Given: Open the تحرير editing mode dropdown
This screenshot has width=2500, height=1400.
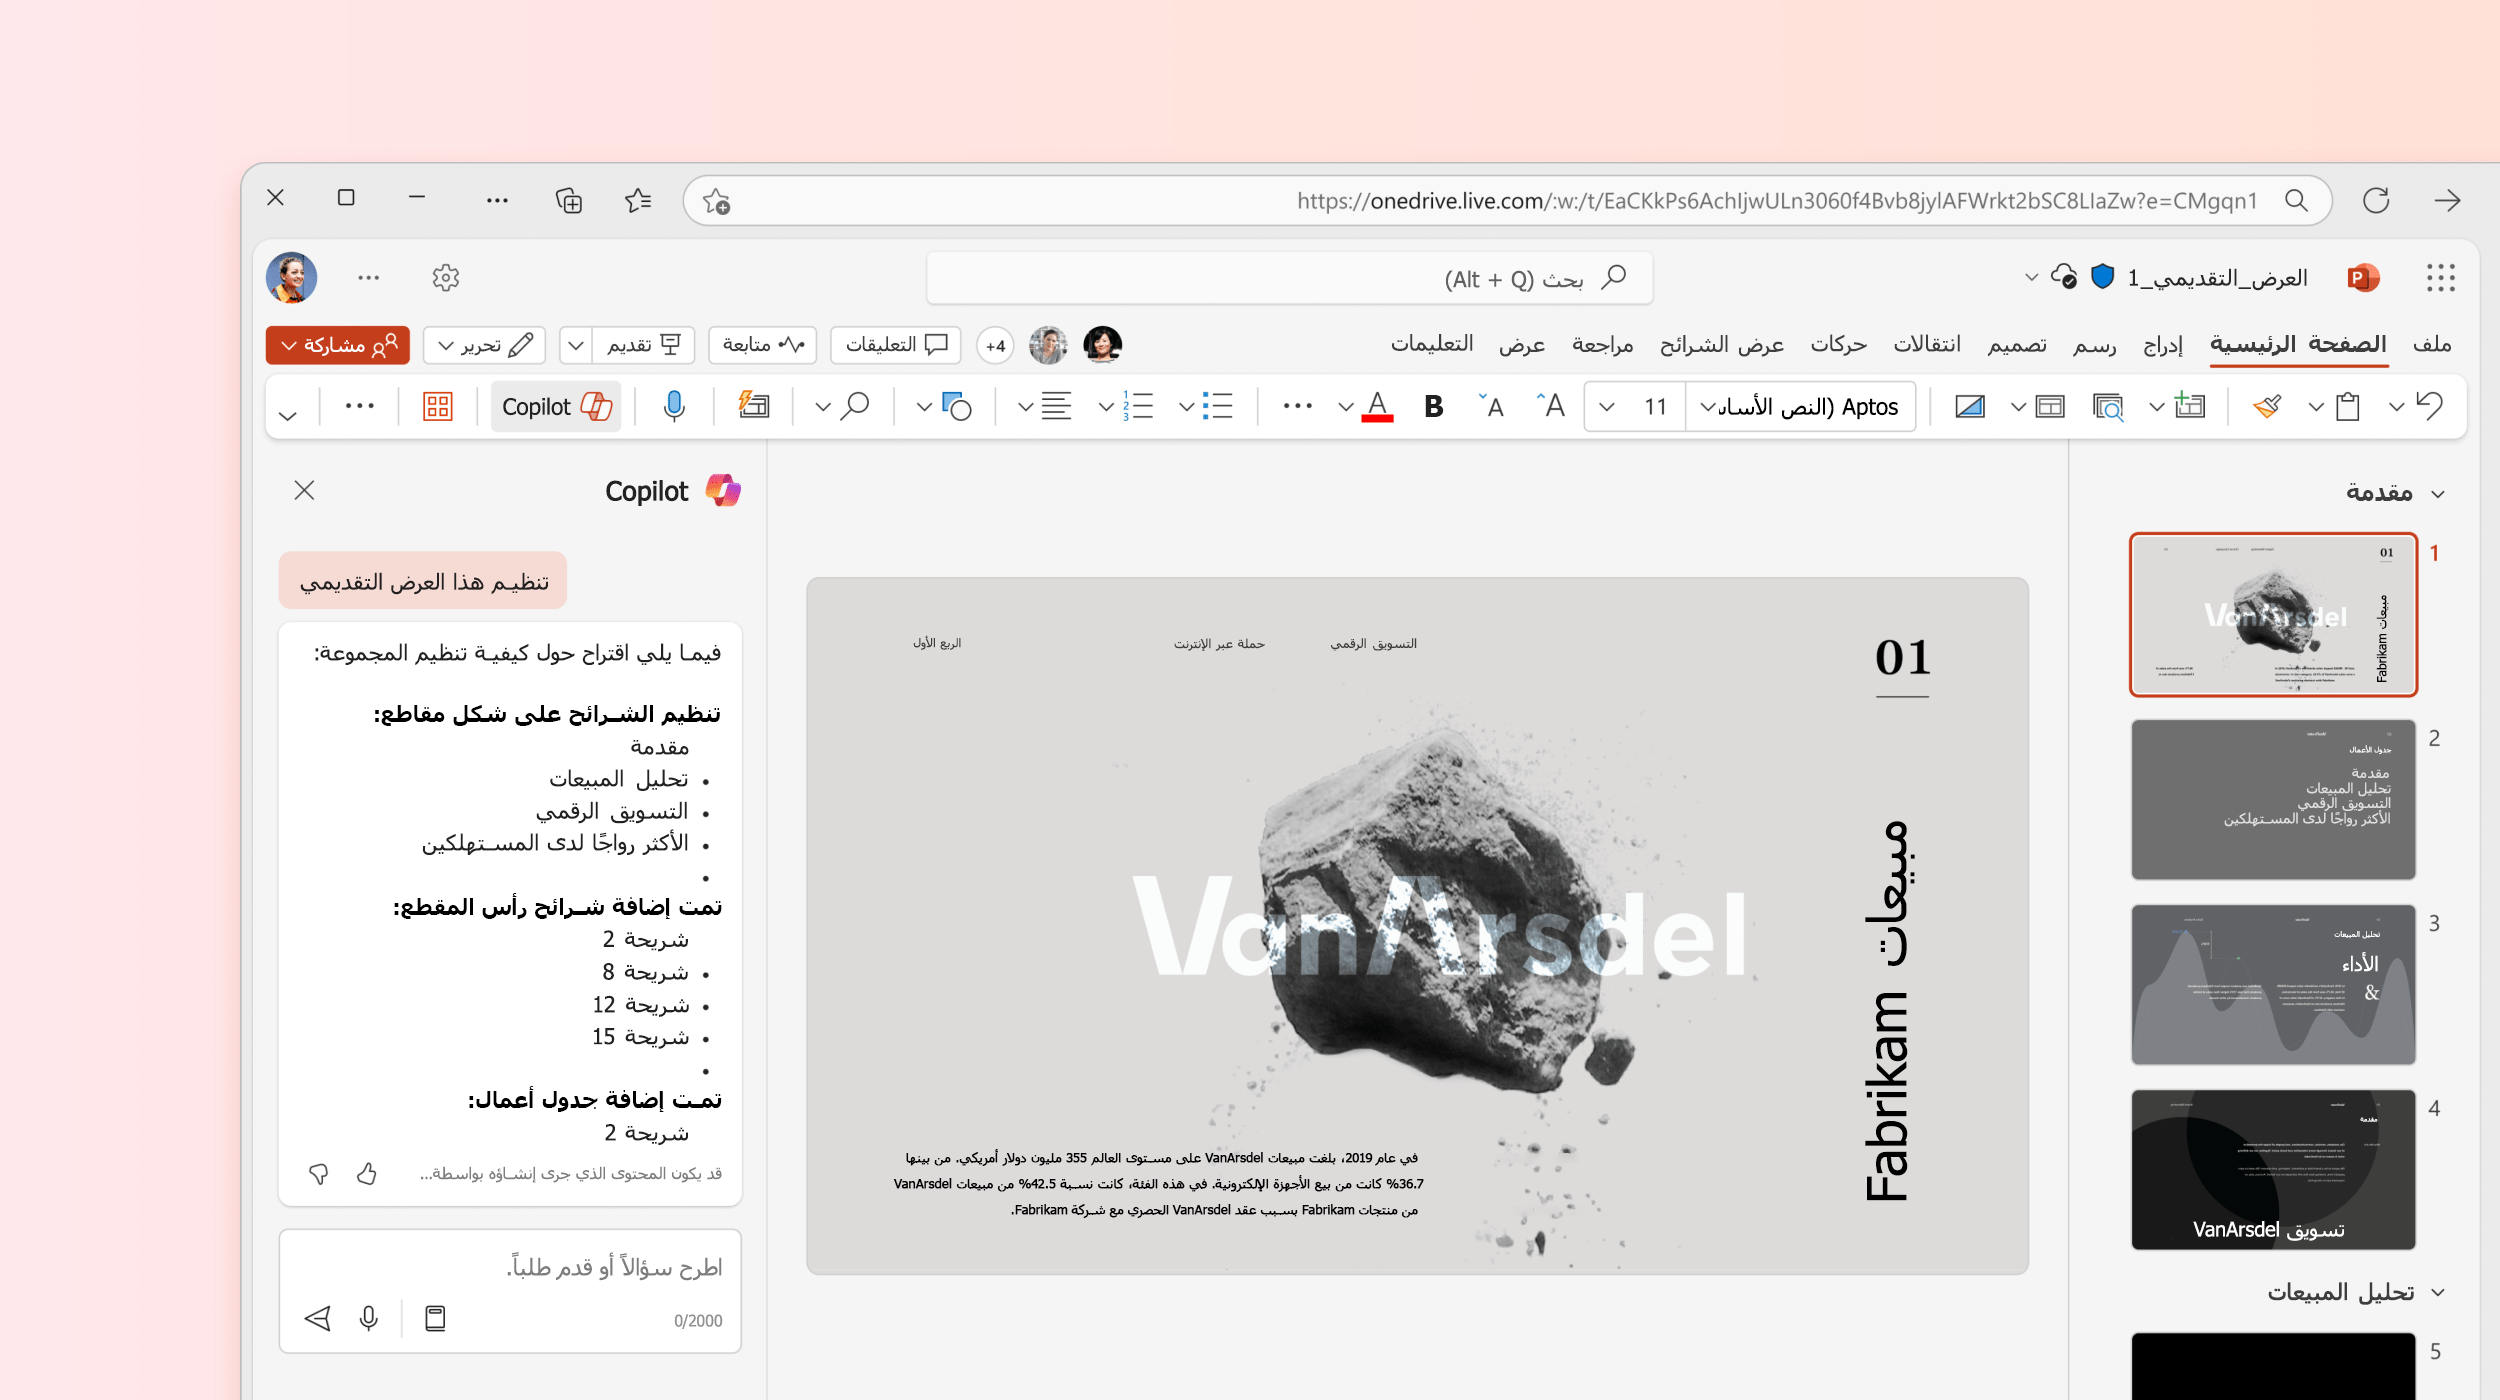Looking at the screenshot, I should point(484,346).
